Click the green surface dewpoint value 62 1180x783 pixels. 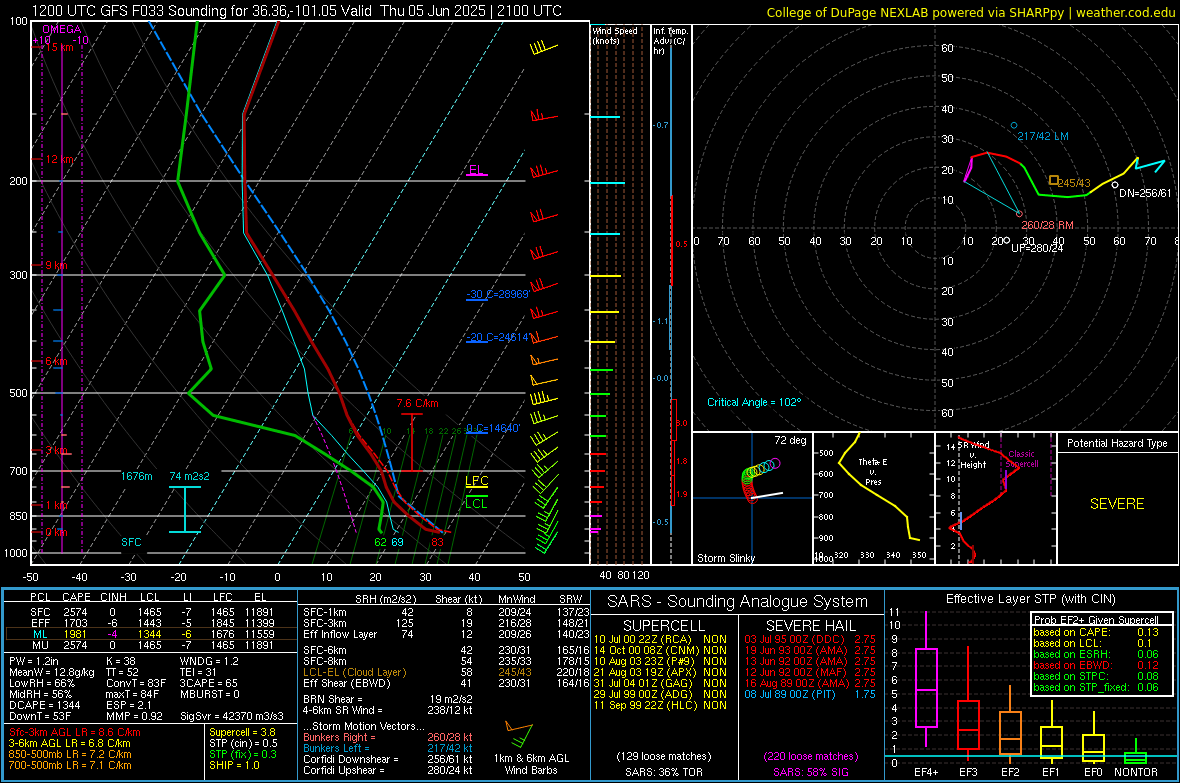[381, 542]
